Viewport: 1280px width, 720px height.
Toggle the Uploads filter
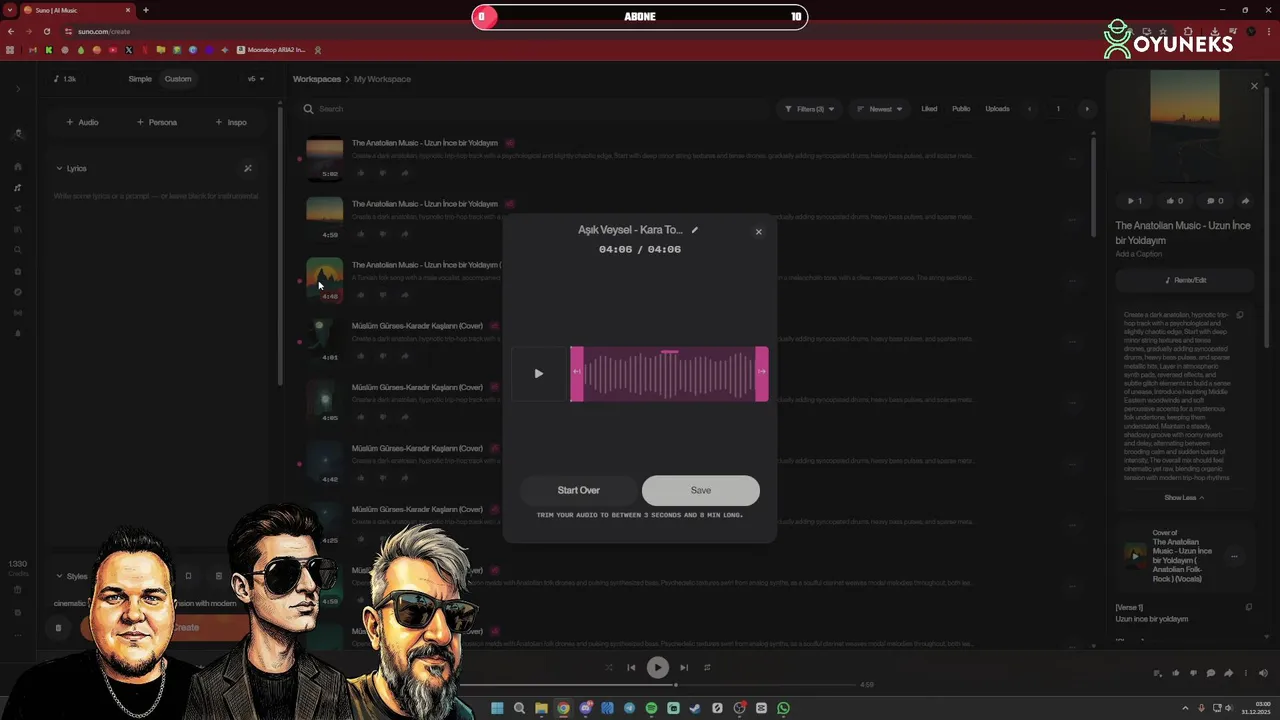997,109
